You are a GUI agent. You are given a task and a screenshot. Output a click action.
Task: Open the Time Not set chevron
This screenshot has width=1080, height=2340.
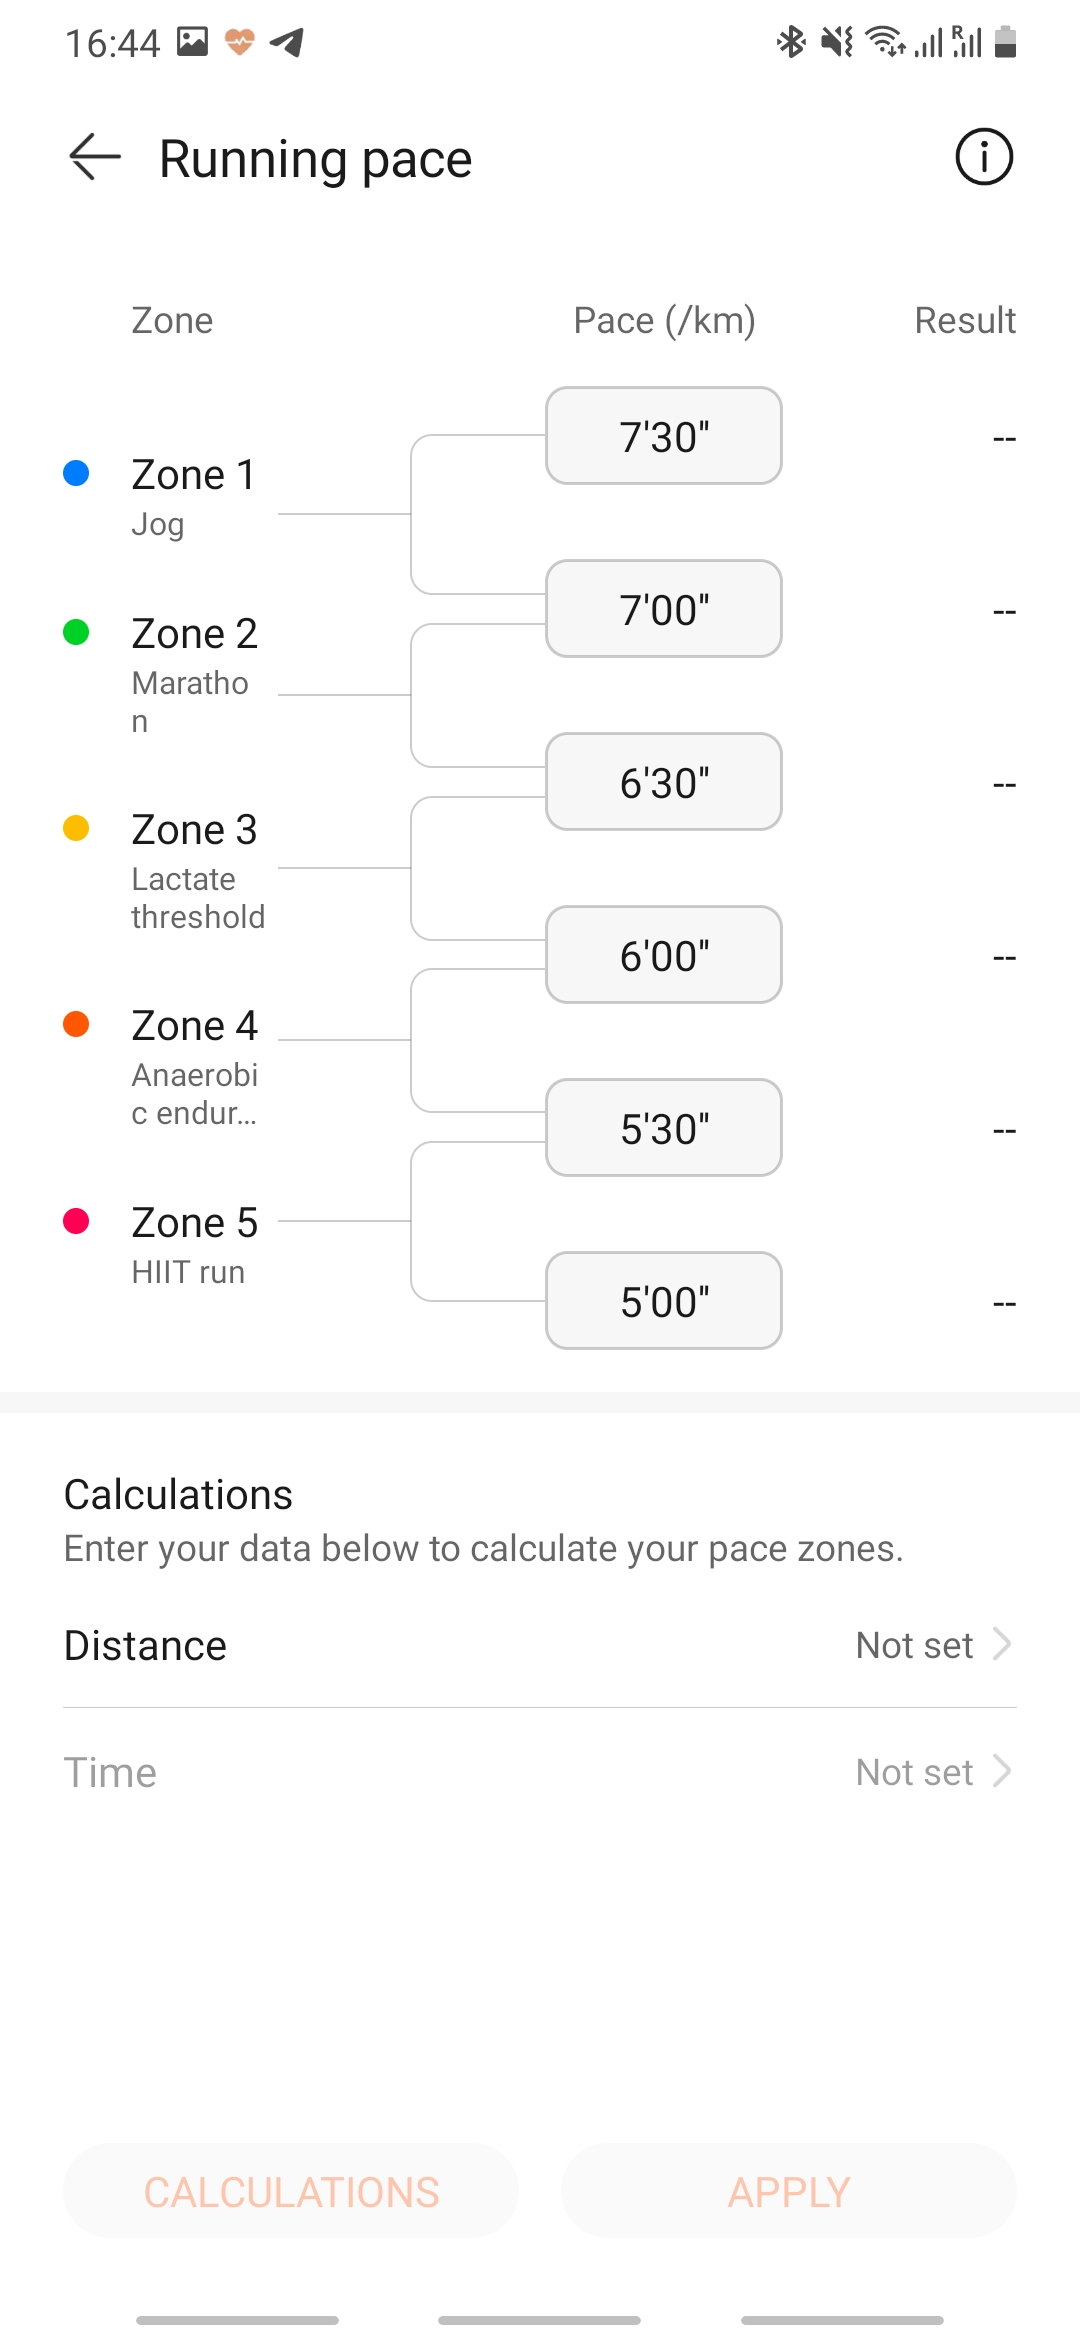pyautogui.click(x=1002, y=1771)
